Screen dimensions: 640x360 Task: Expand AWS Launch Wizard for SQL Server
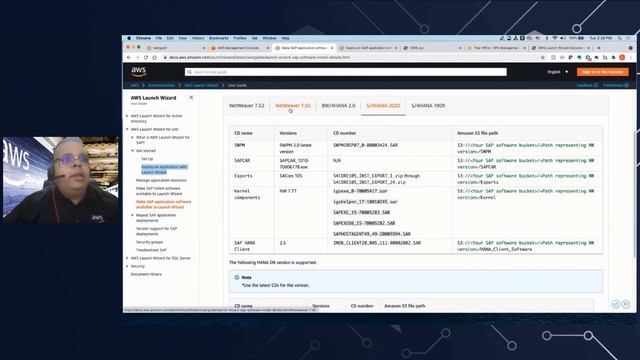click(127, 258)
